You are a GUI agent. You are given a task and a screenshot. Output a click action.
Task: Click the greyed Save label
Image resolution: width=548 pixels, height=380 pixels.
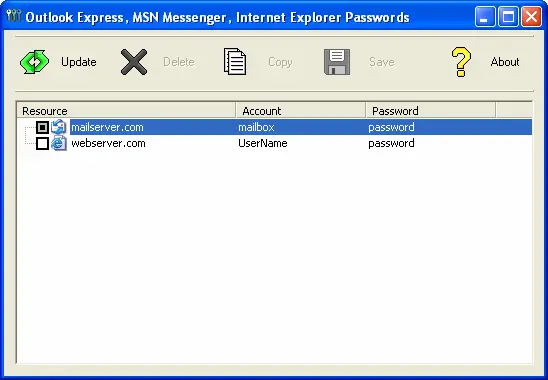coord(382,62)
